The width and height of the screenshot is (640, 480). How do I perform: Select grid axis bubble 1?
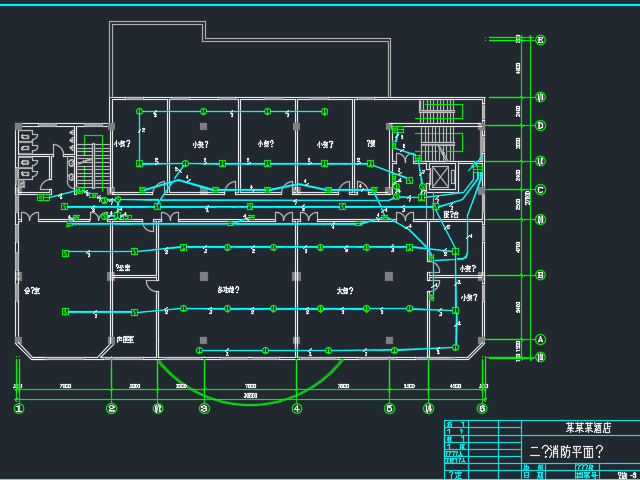coord(19,408)
